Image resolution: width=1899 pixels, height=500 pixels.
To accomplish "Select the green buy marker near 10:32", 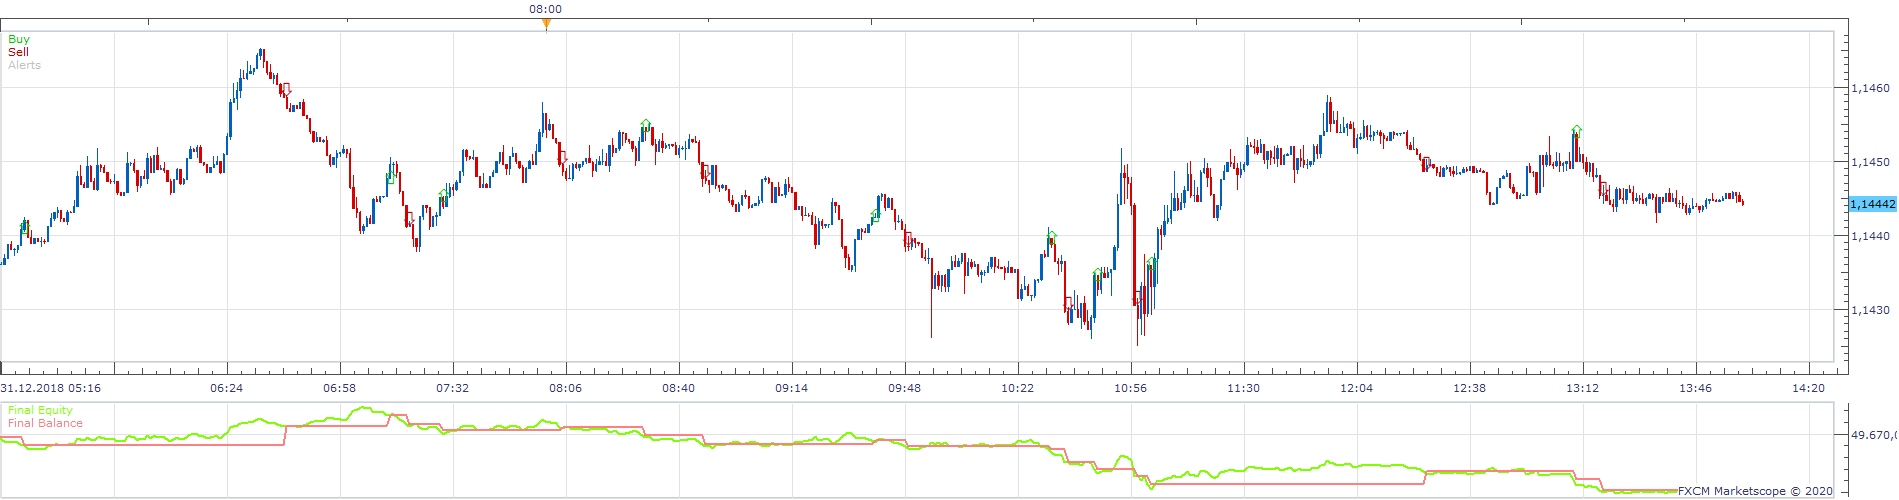I will pos(1051,236).
